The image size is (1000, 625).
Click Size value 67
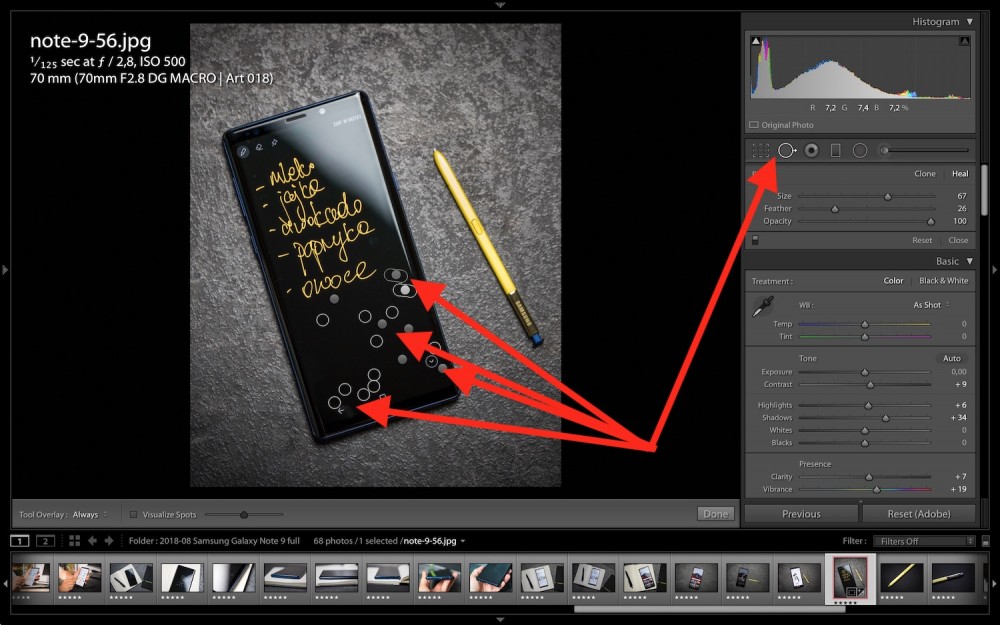[962, 196]
